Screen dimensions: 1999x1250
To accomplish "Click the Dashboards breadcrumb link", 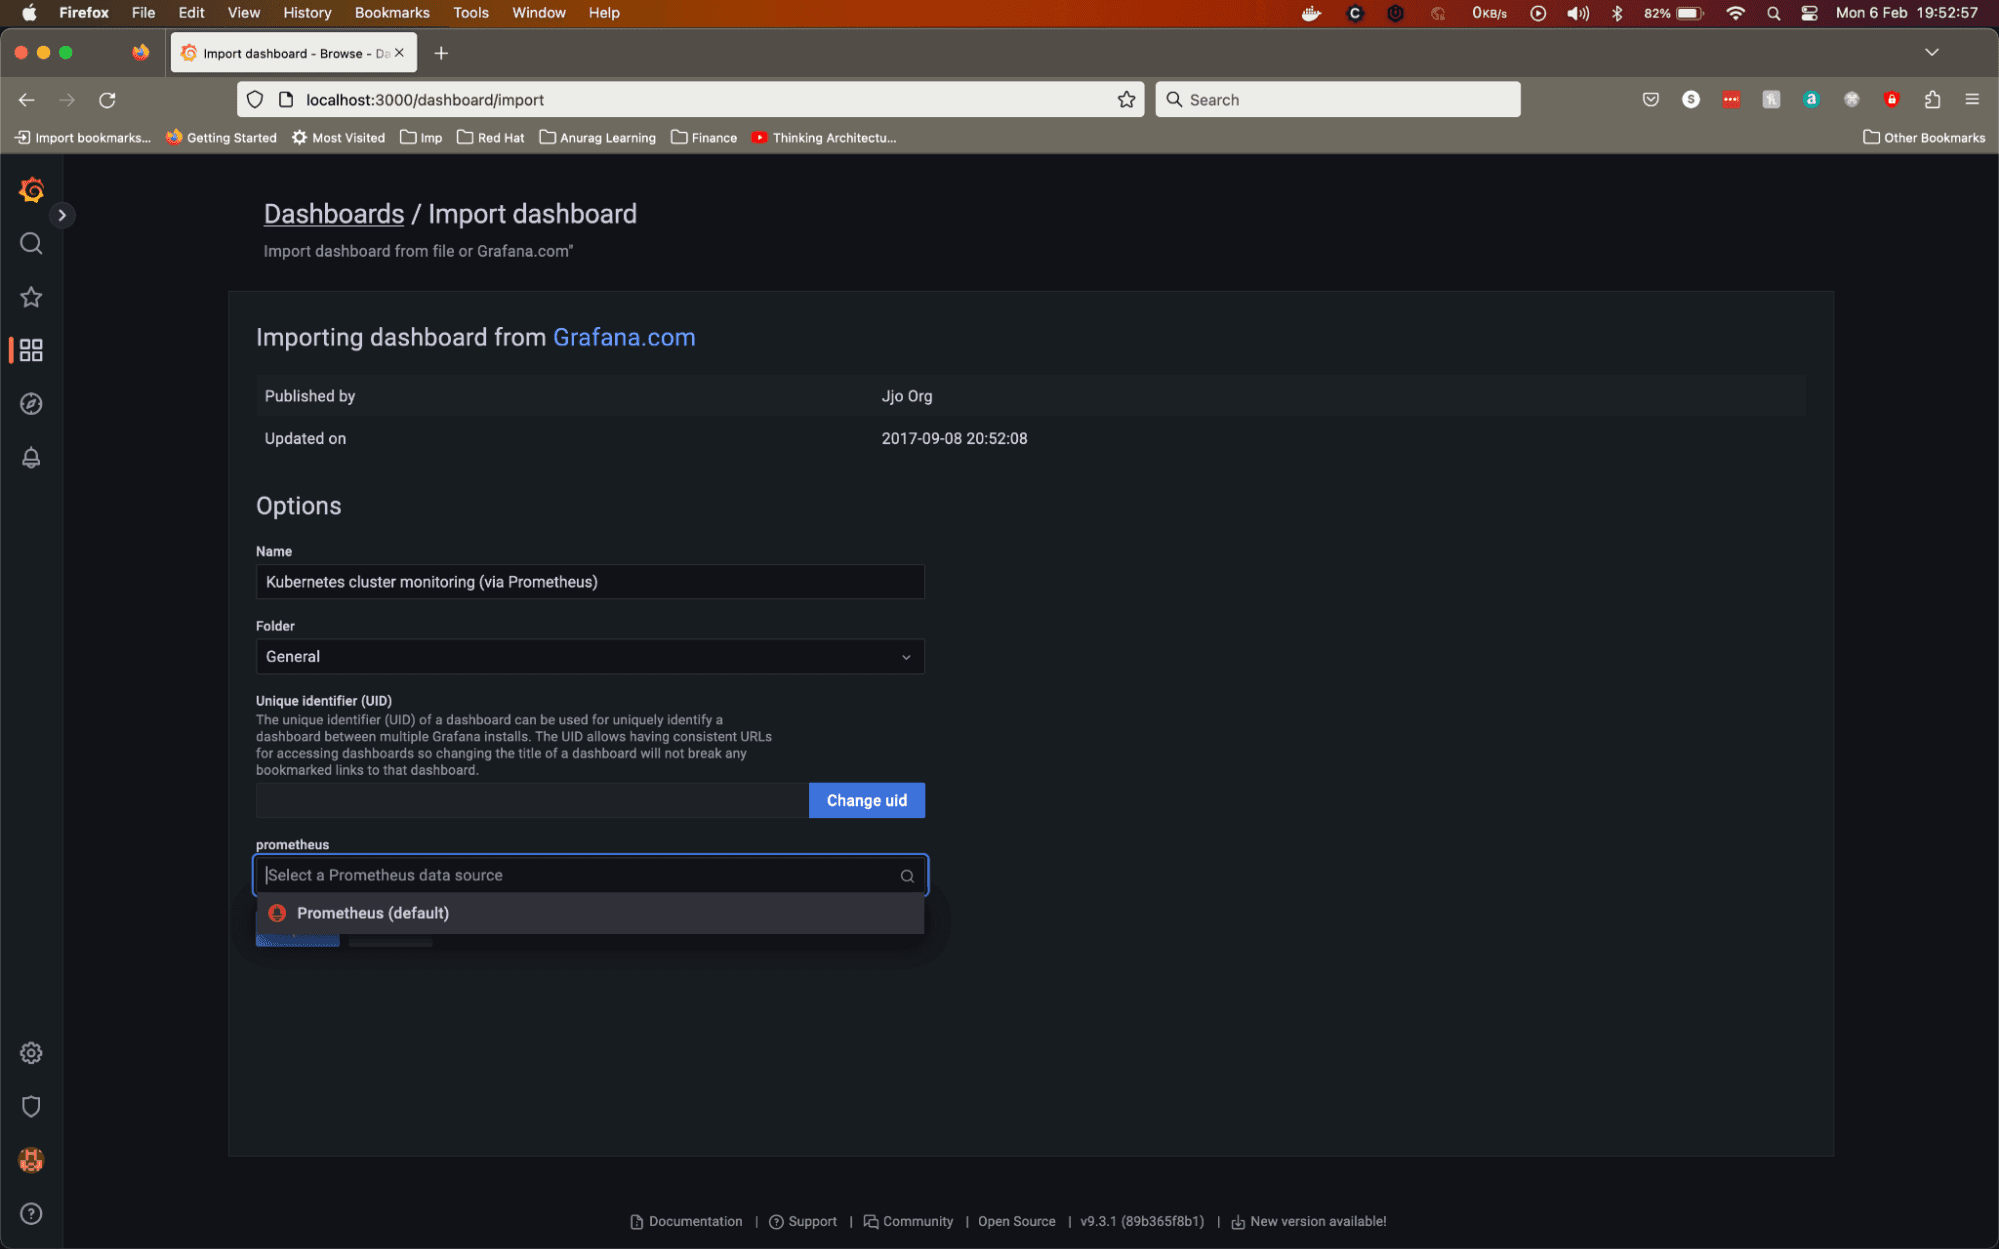I will tap(333, 214).
